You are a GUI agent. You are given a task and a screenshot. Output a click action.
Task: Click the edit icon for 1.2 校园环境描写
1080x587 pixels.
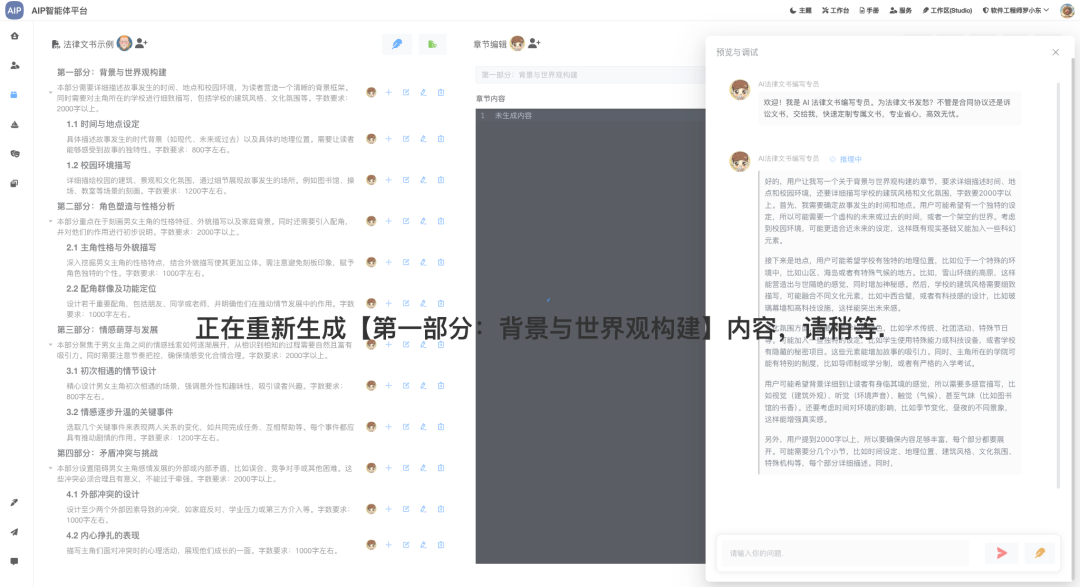point(406,180)
